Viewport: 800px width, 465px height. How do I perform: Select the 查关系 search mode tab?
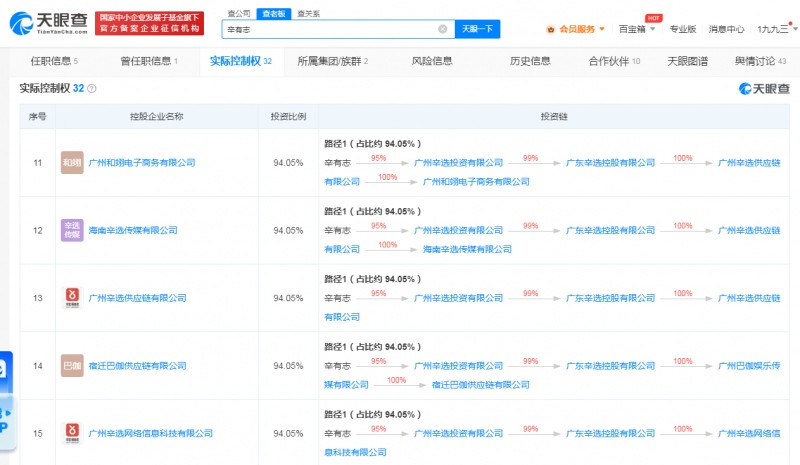click(x=309, y=13)
